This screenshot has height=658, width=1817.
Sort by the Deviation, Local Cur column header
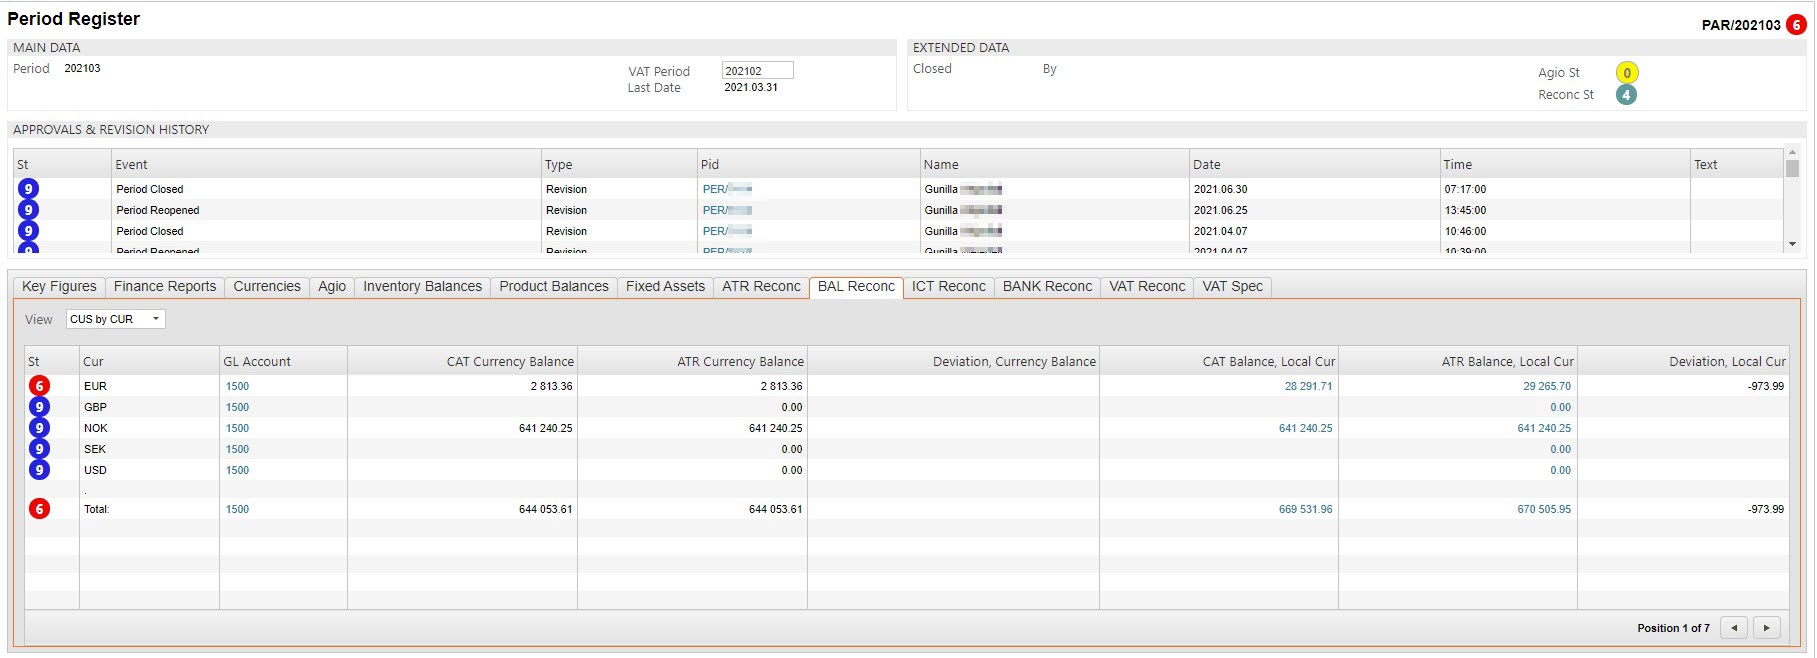pyautogui.click(x=1726, y=362)
